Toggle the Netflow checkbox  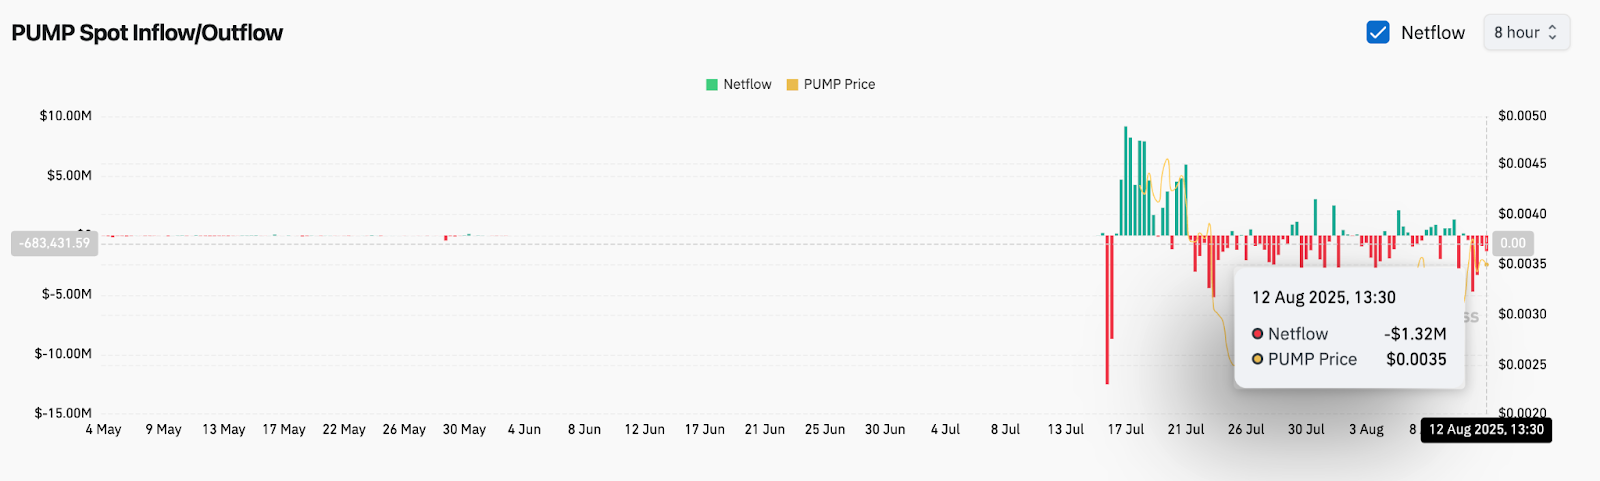[1378, 33]
